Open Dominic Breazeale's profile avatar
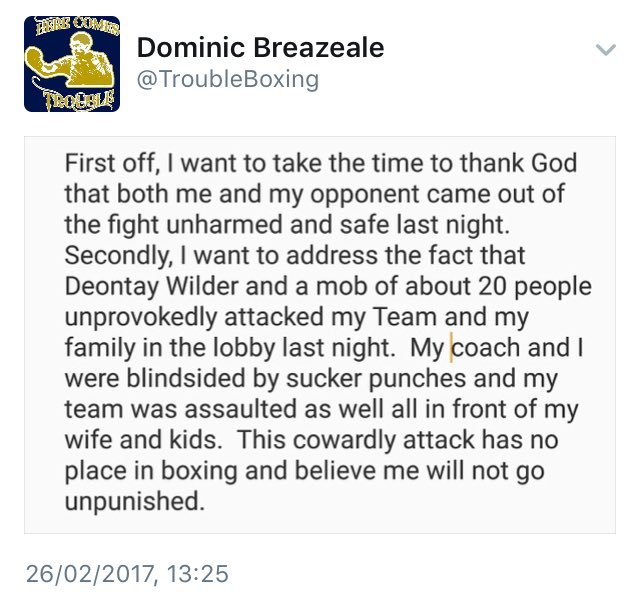 click(x=72, y=64)
